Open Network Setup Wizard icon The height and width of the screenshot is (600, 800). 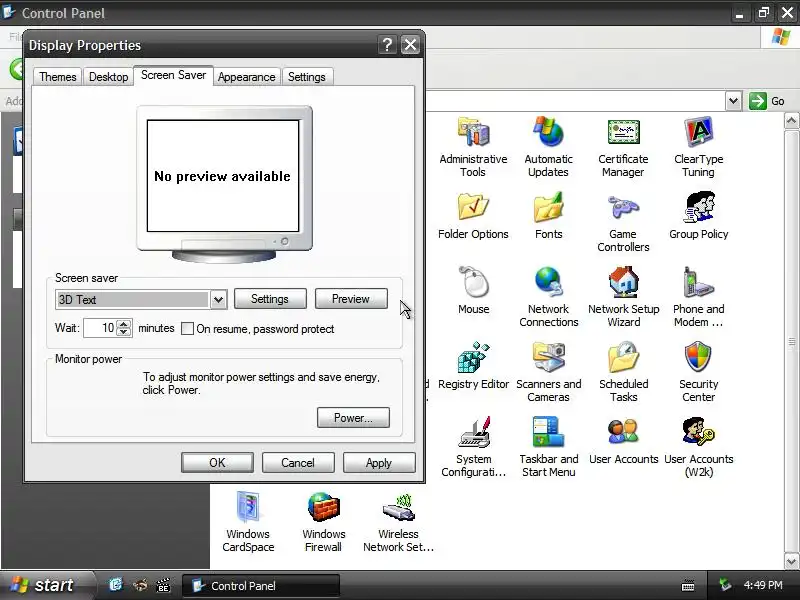point(623,282)
